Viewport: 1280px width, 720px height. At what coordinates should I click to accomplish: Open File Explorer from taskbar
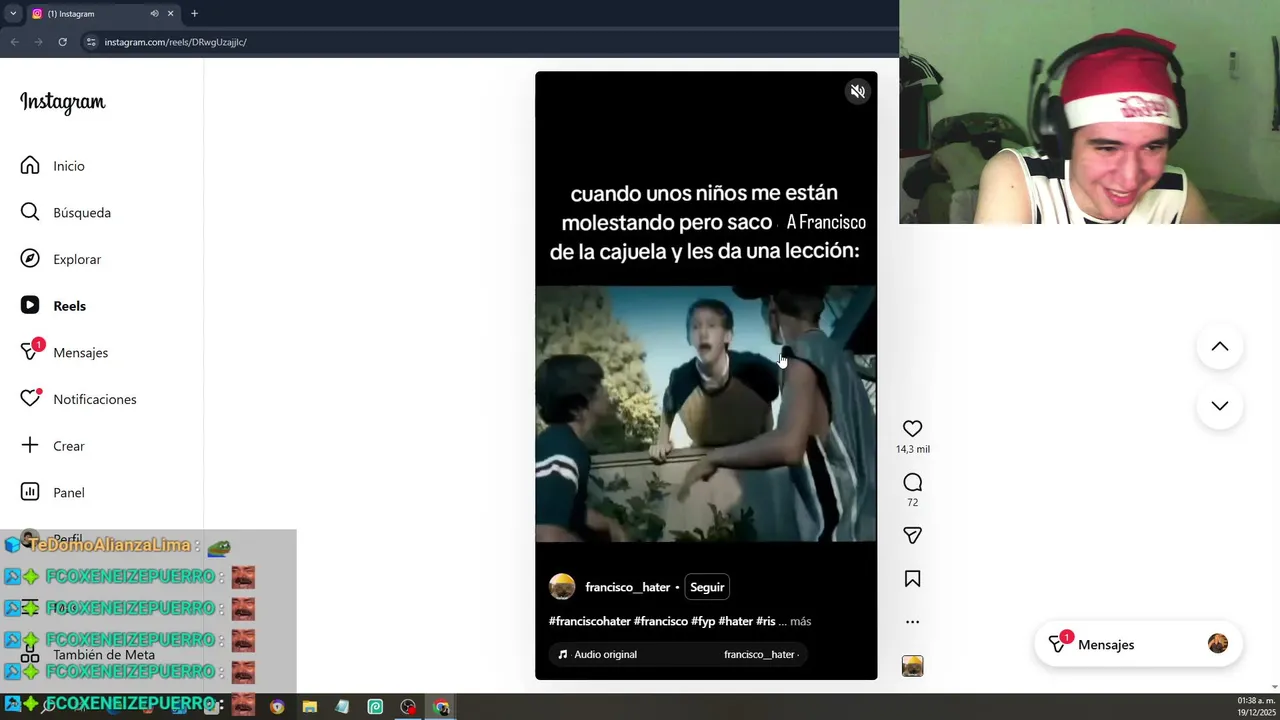(310, 707)
